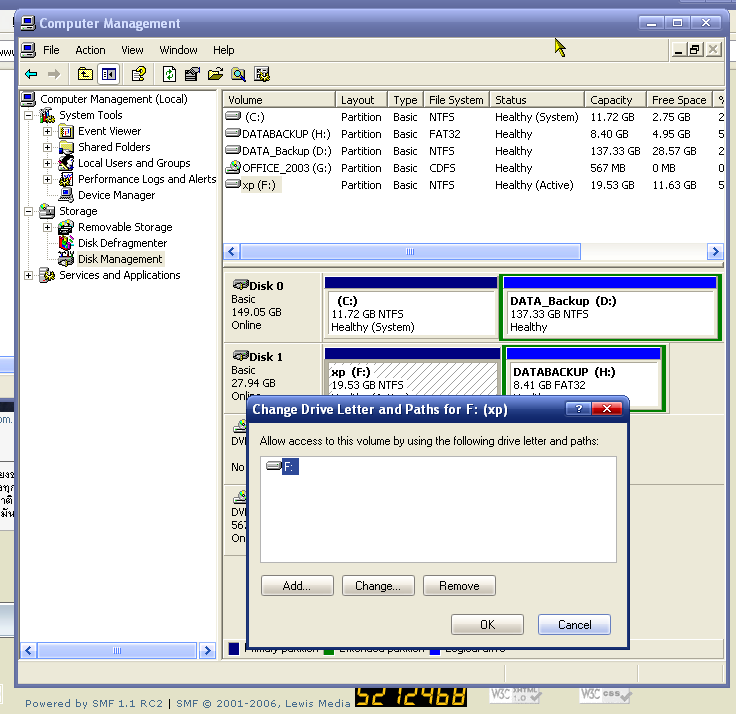Viewport: 736px width, 714px height.
Task: Open the Window menu
Action: (x=178, y=50)
